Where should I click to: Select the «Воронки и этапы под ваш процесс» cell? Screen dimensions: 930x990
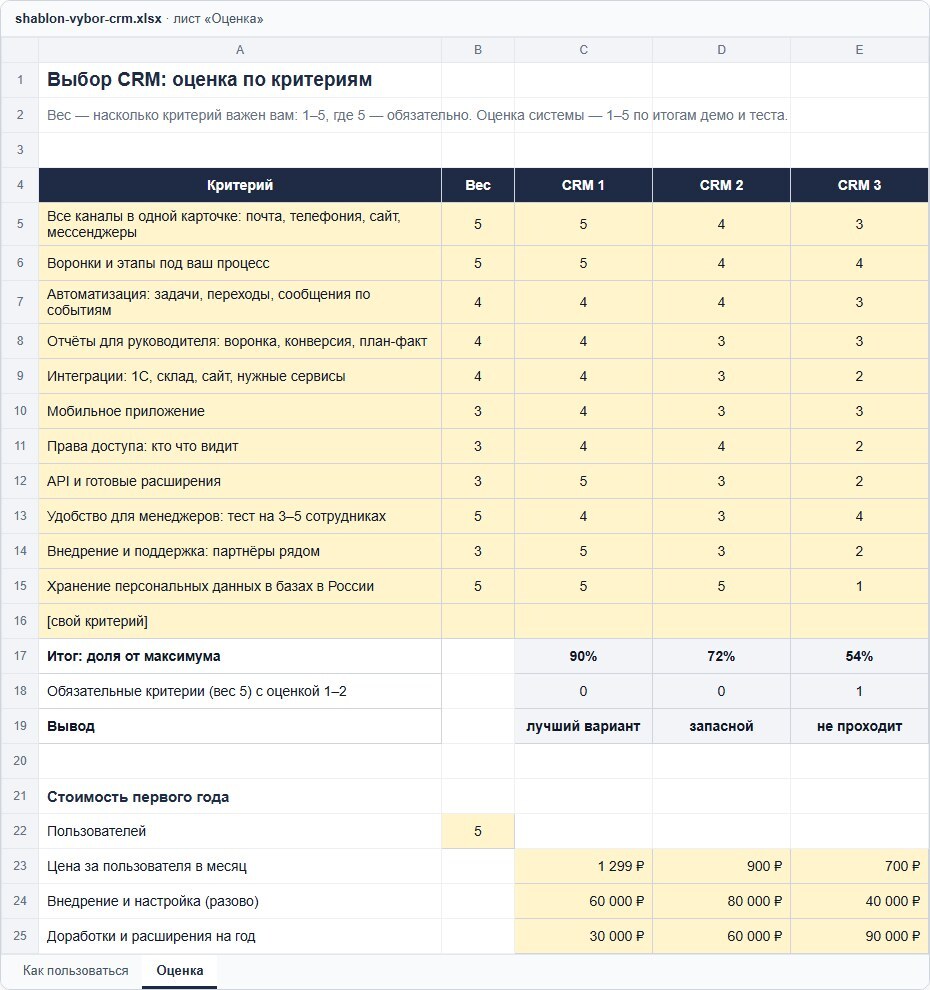tap(240, 263)
